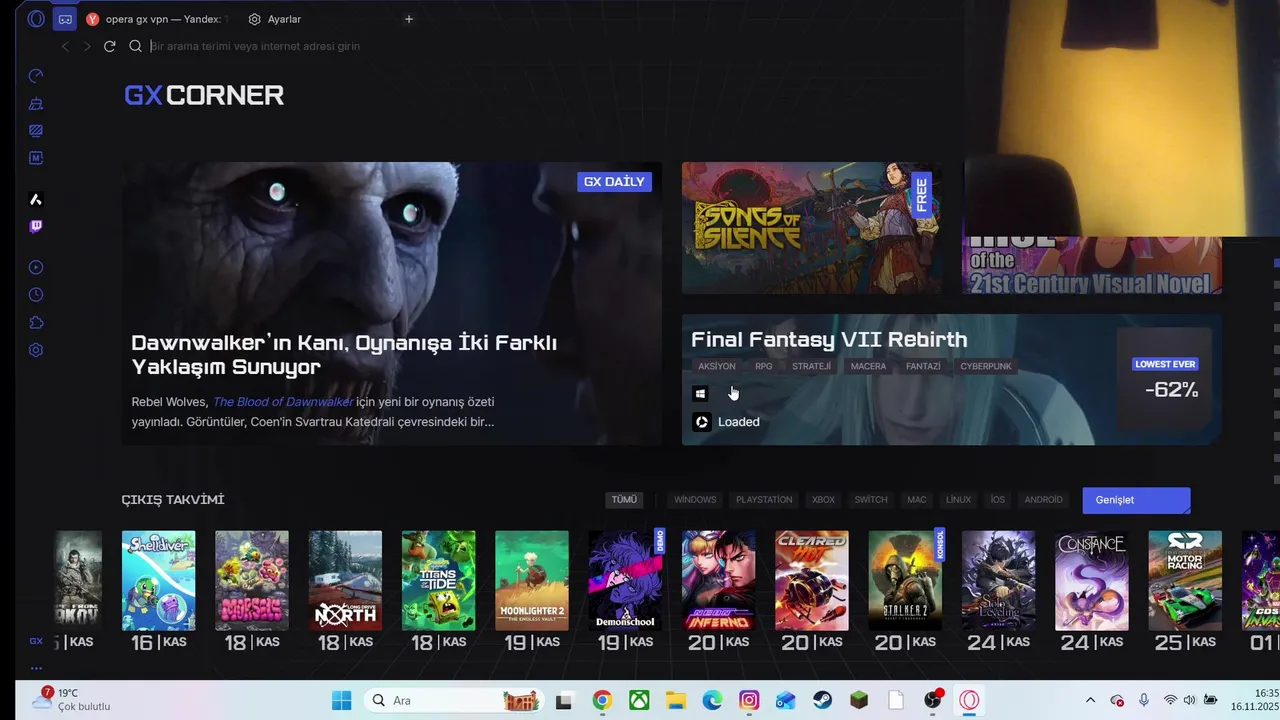Open the Moonlighter 2 game cover
1280x720 pixels.
[531, 581]
